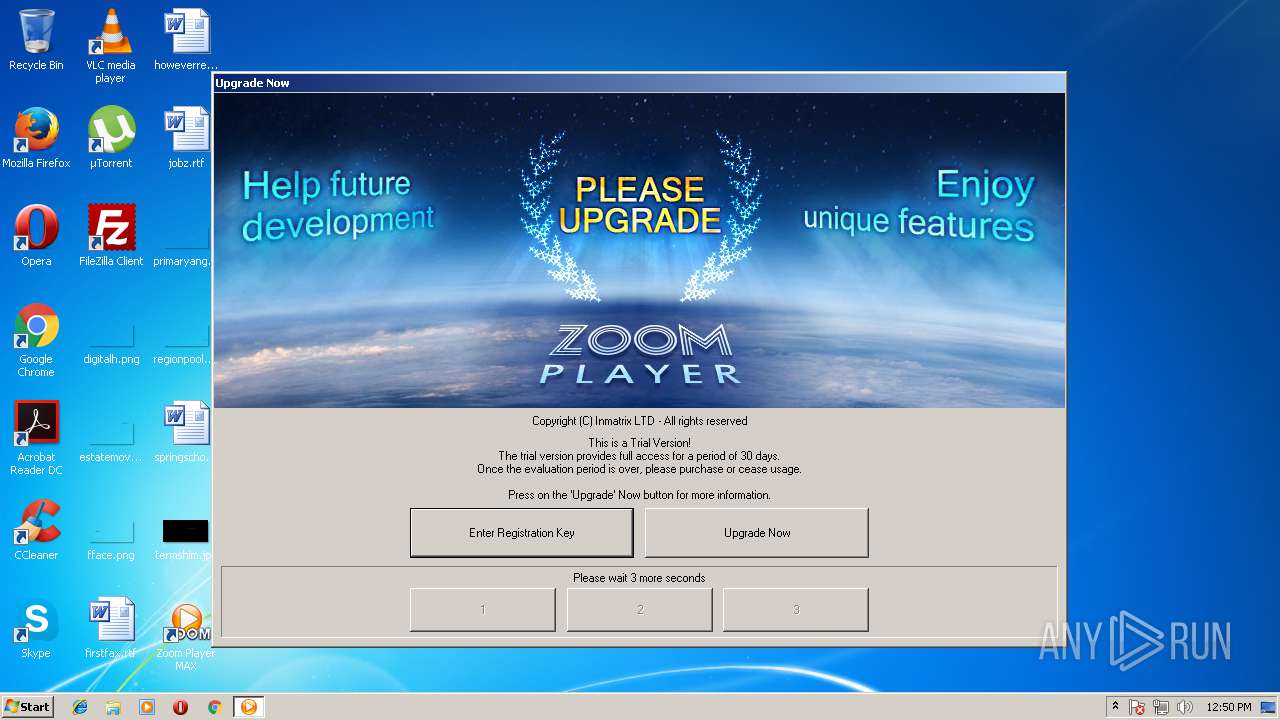This screenshot has width=1280, height=720.
Task: Open the Windows Start menu
Action: (x=28, y=707)
